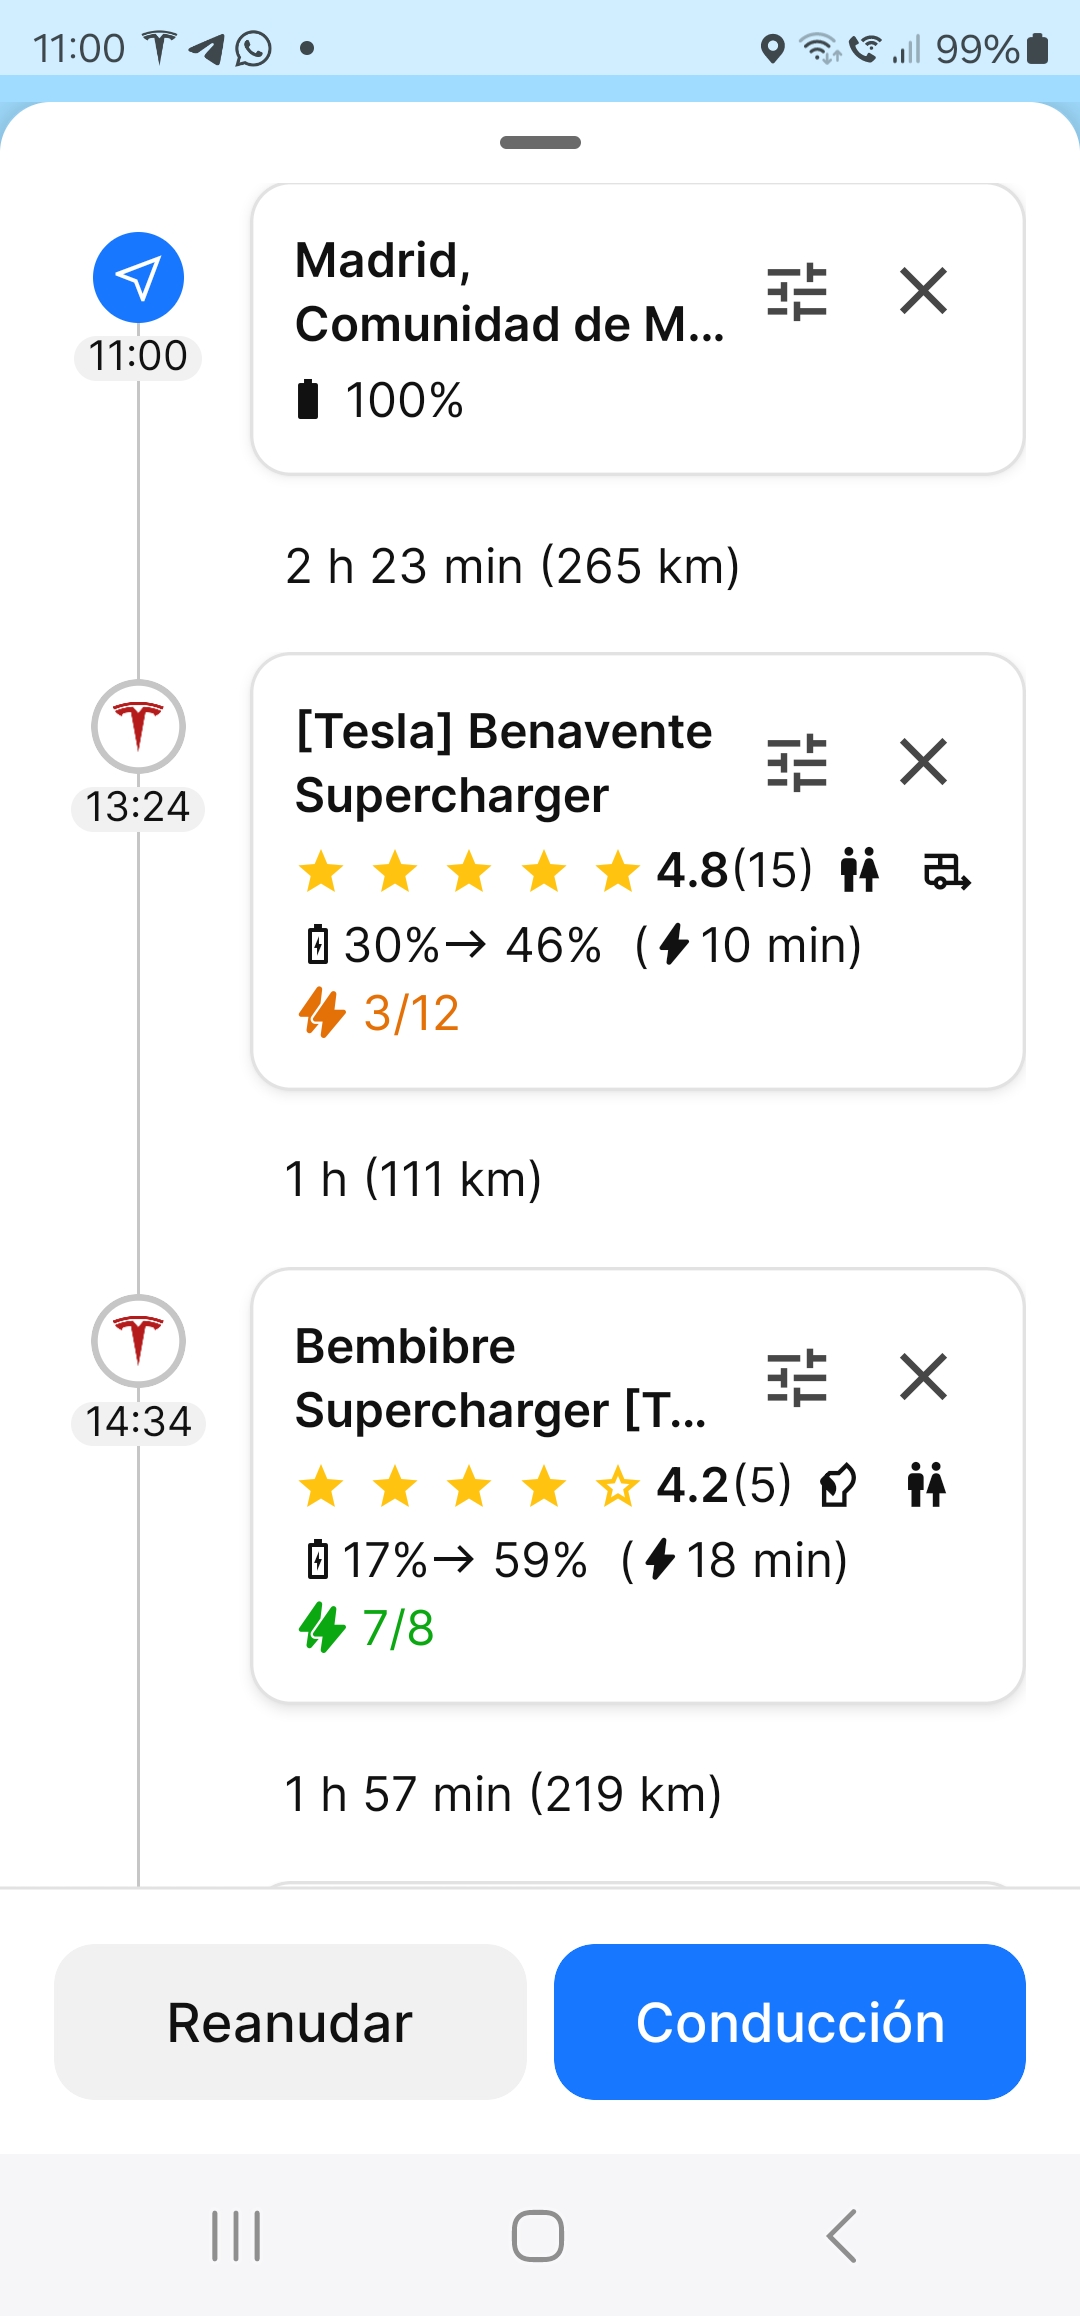Screen dimensions: 1080x2316
Task: Tap Tesla logo marker at 14:34
Action: coord(138,1341)
